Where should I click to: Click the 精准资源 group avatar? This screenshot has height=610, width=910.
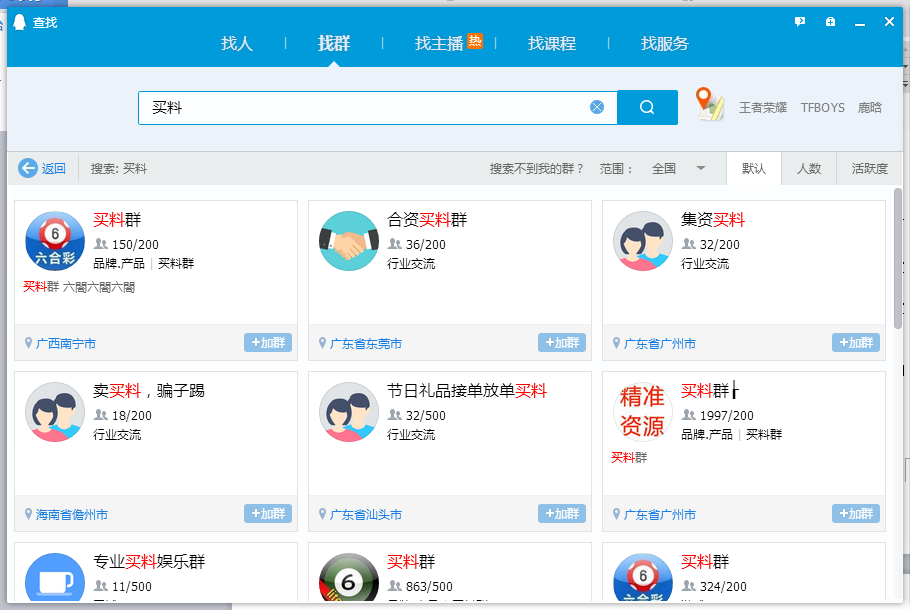642,412
